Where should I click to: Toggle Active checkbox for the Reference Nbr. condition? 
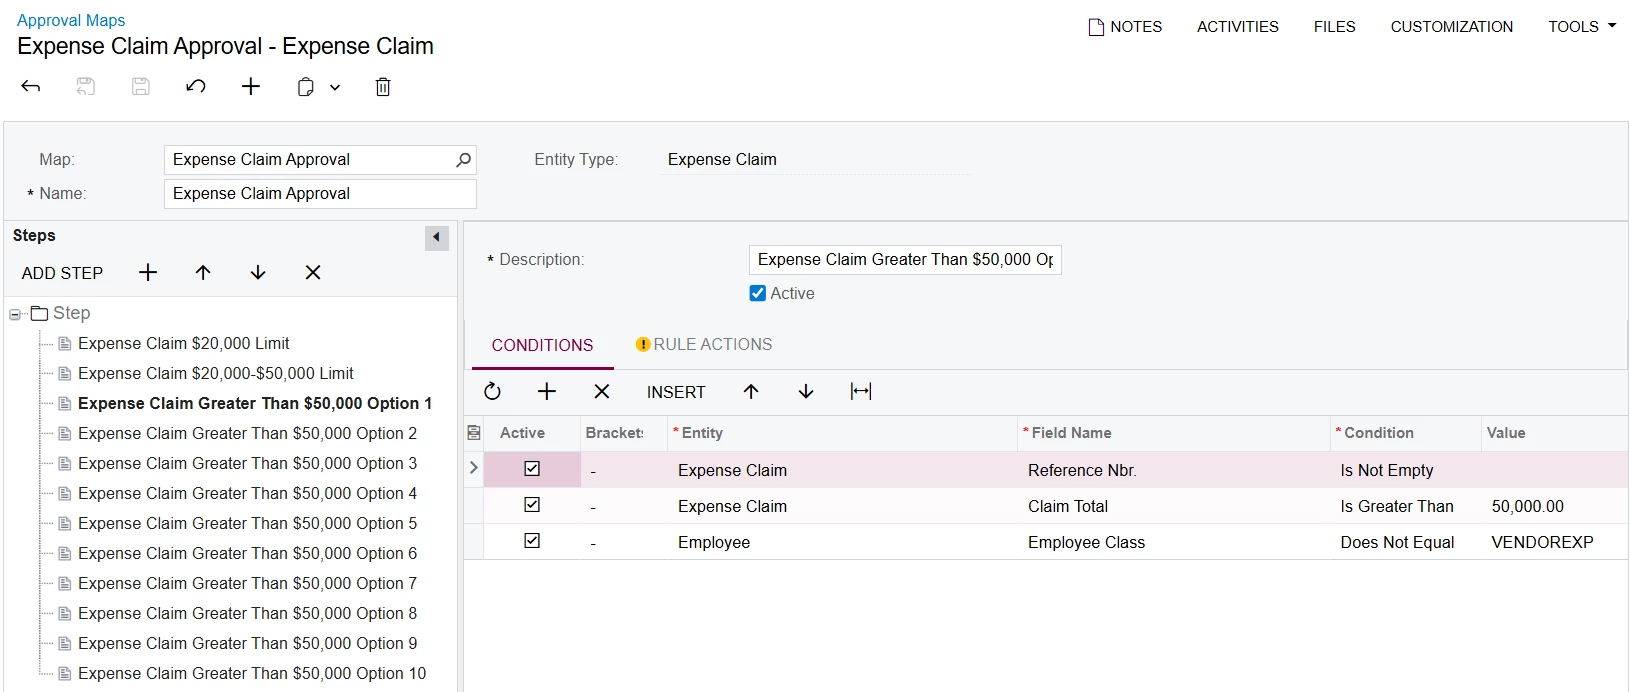click(532, 469)
